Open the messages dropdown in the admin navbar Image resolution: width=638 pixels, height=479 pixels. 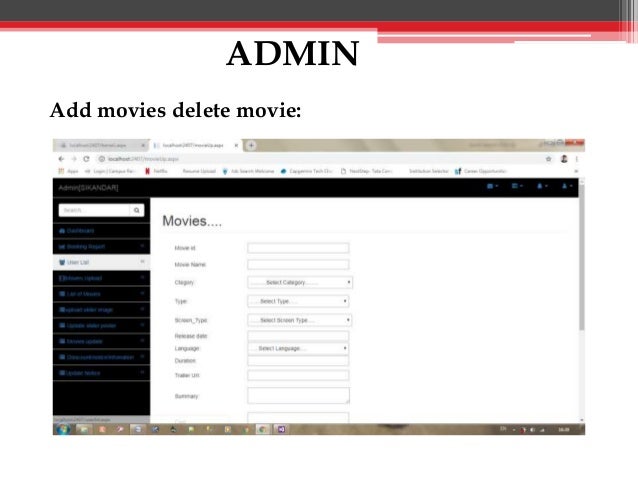click(x=492, y=186)
